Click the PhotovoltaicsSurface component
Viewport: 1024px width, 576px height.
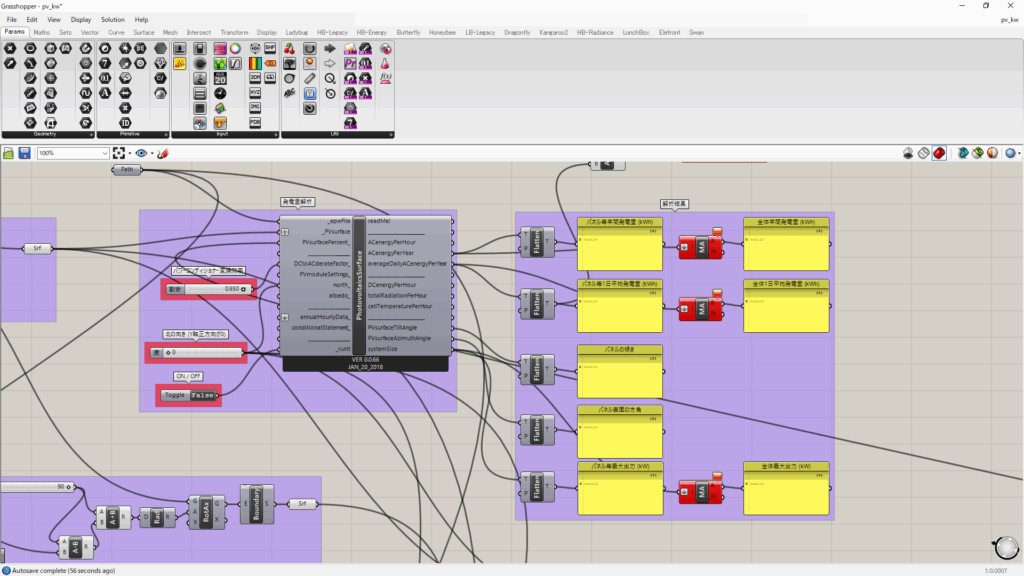click(x=359, y=286)
